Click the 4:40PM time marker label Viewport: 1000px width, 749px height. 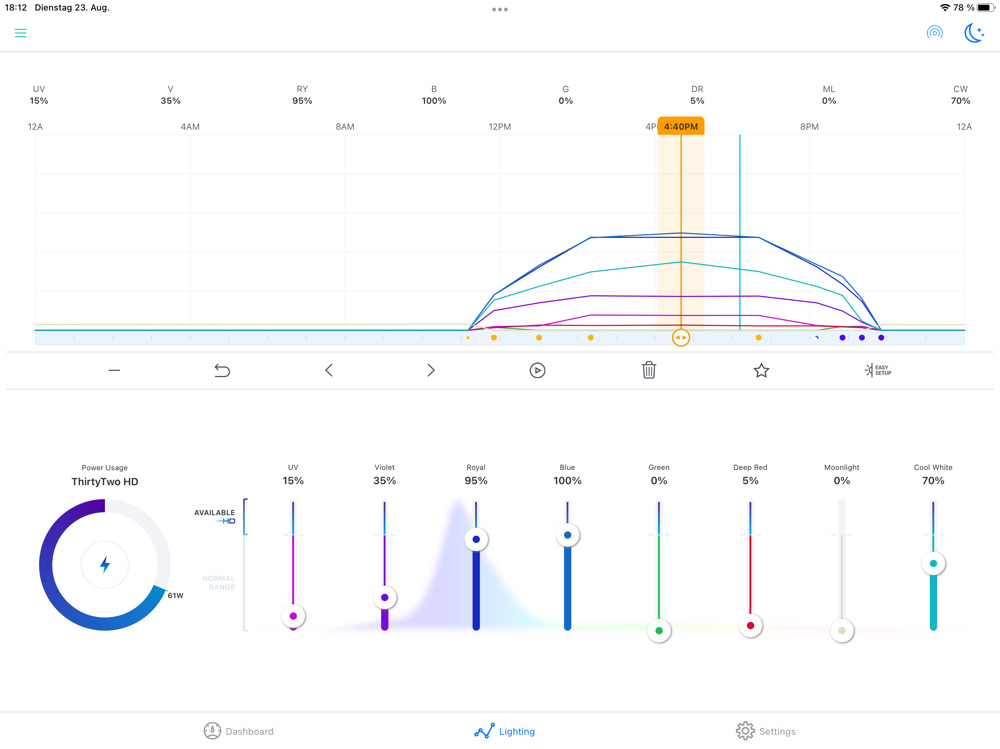click(681, 126)
